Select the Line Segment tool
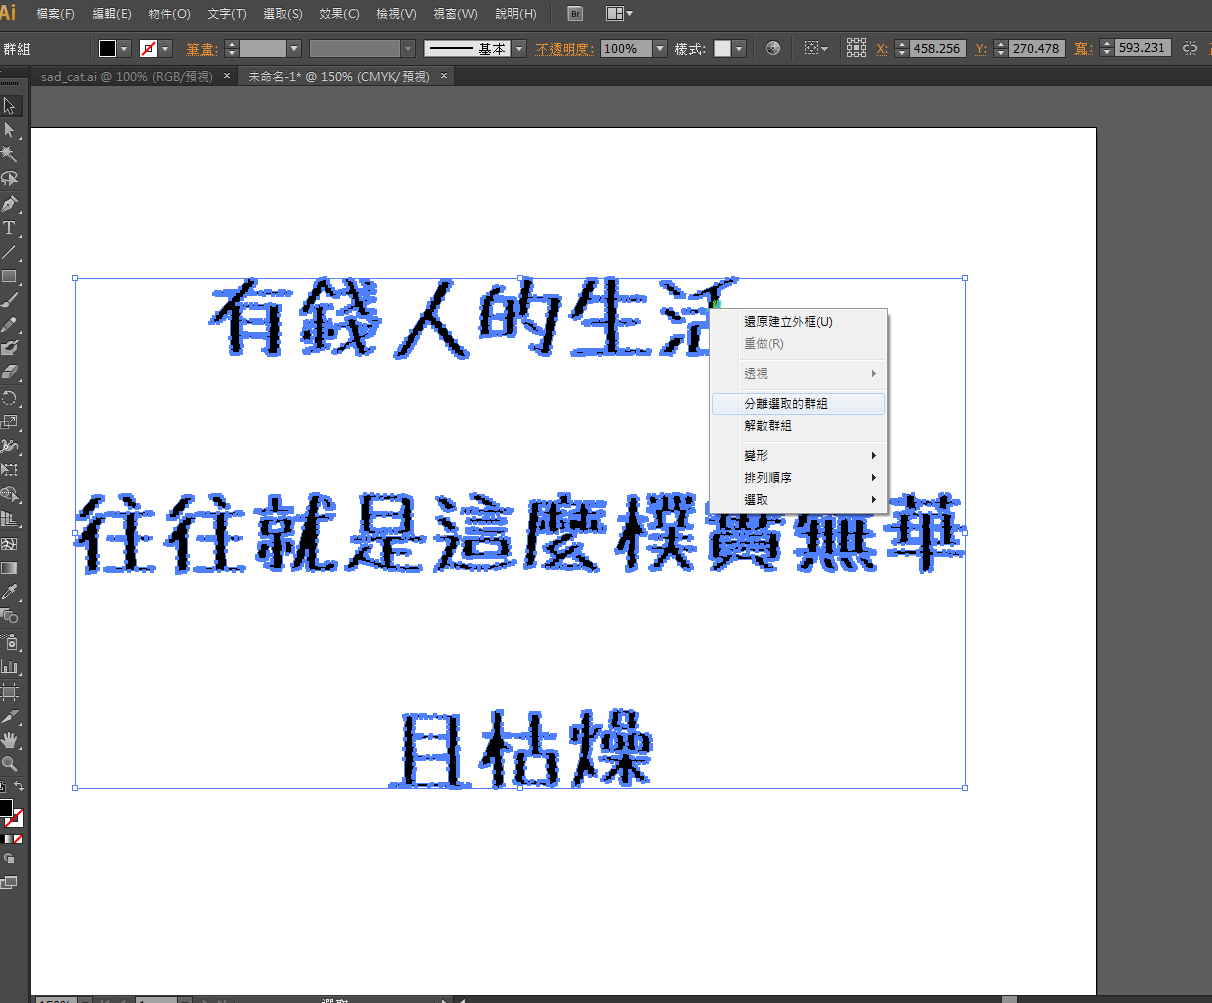 coord(9,252)
